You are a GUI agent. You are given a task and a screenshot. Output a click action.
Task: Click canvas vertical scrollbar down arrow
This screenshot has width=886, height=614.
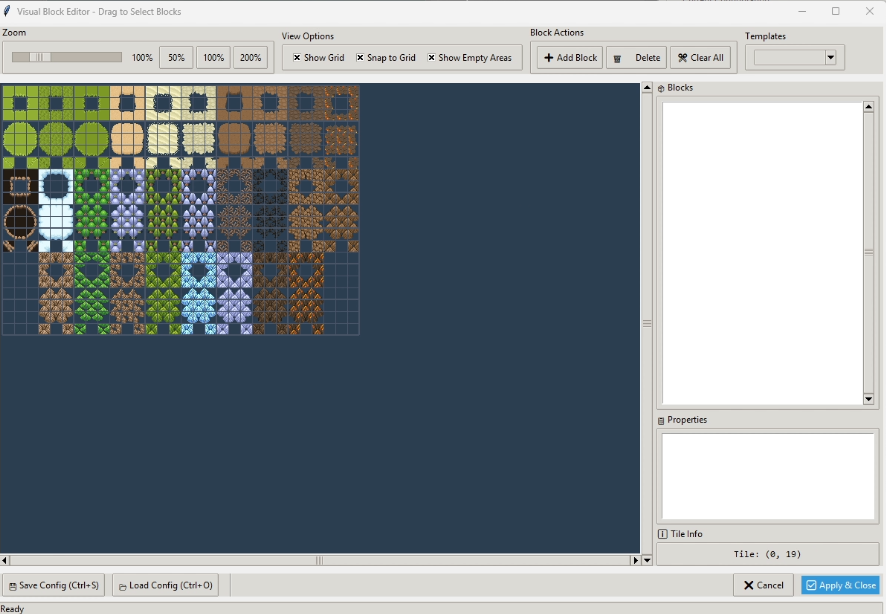(x=647, y=560)
